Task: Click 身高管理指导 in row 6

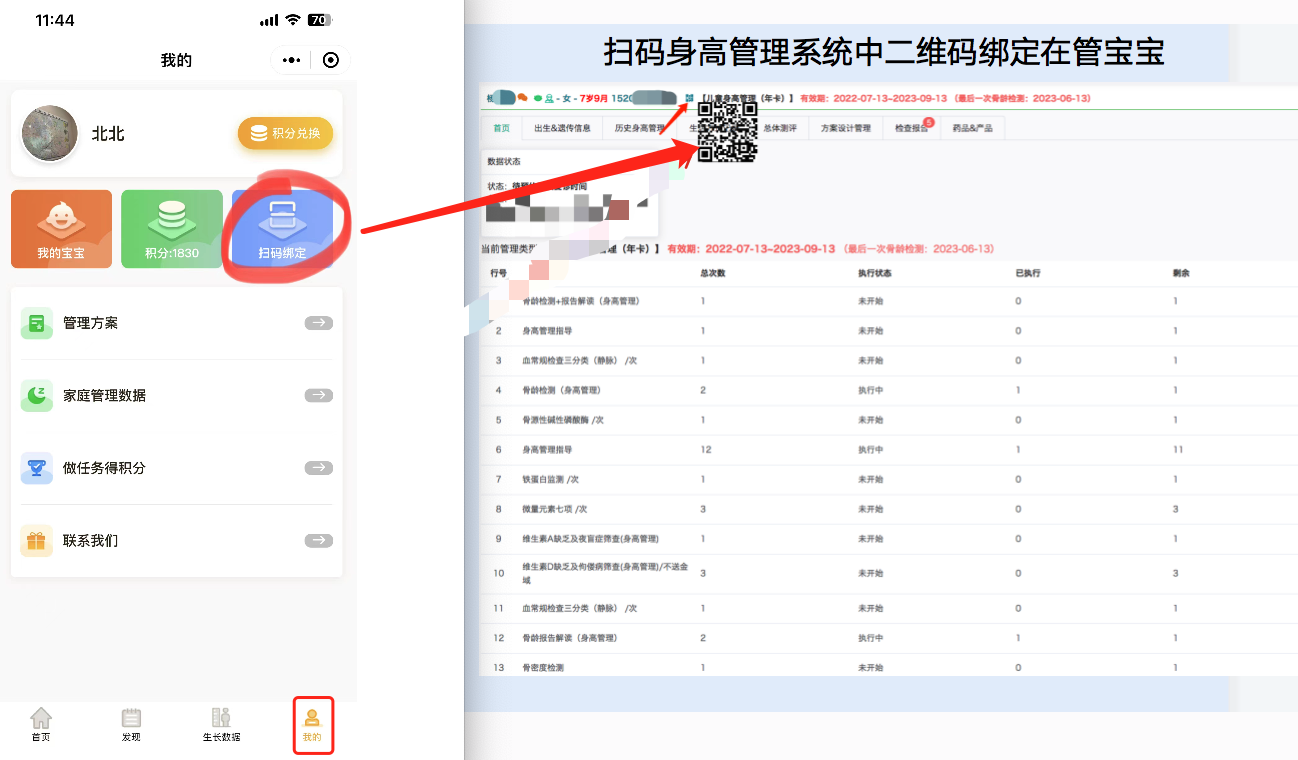Action: [547, 450]
